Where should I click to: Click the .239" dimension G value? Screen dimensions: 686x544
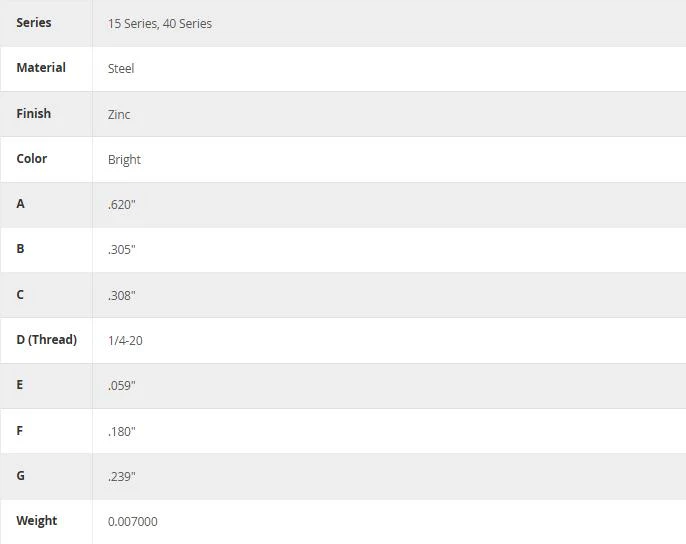click(x=122, y=477)
